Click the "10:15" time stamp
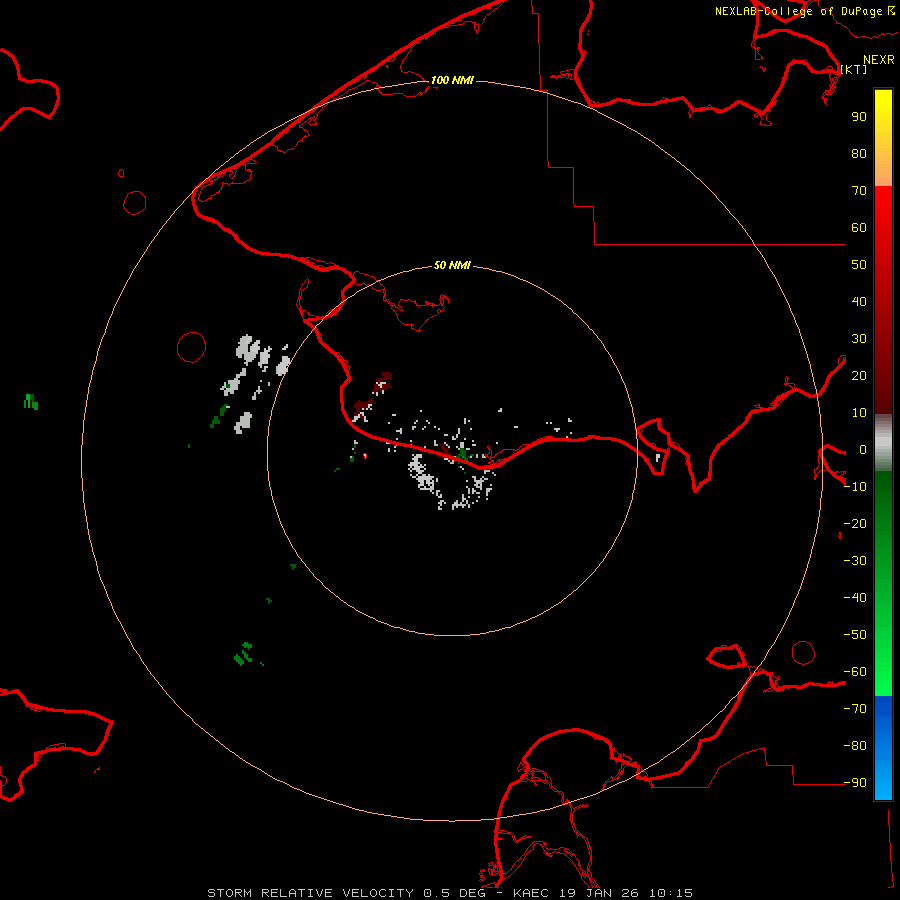This screenshot has height=900, width=900. point(671,893)
